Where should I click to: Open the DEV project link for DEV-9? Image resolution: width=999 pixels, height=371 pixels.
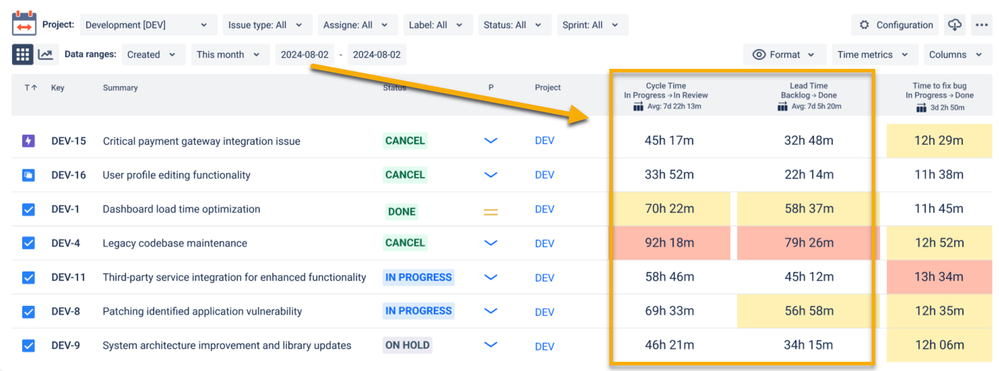tap(545, 346)
